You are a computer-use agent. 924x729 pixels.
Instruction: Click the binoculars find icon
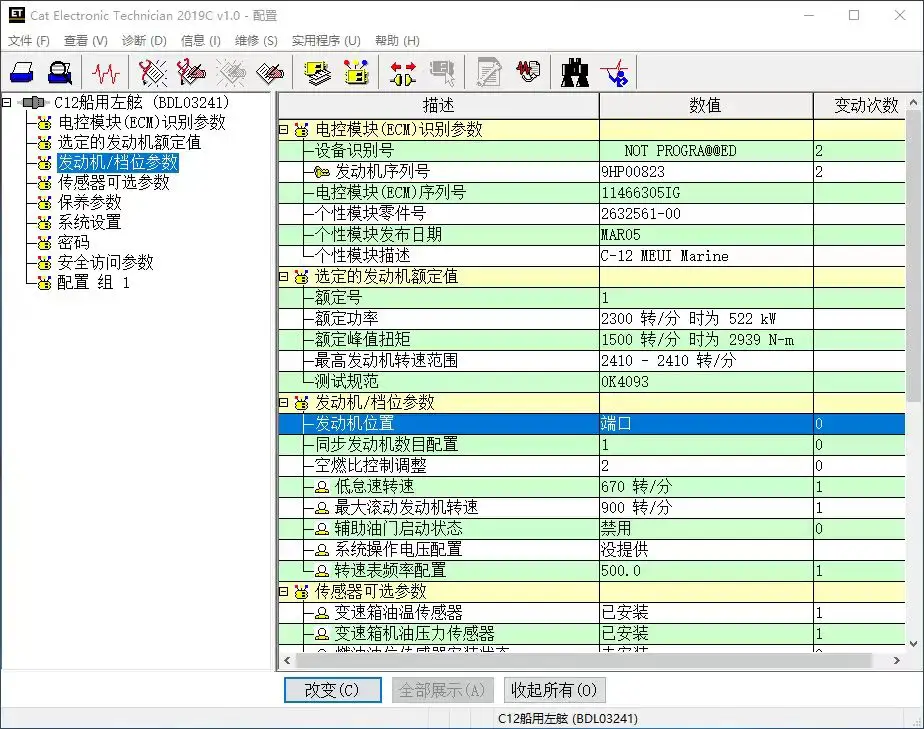[575, 72]
